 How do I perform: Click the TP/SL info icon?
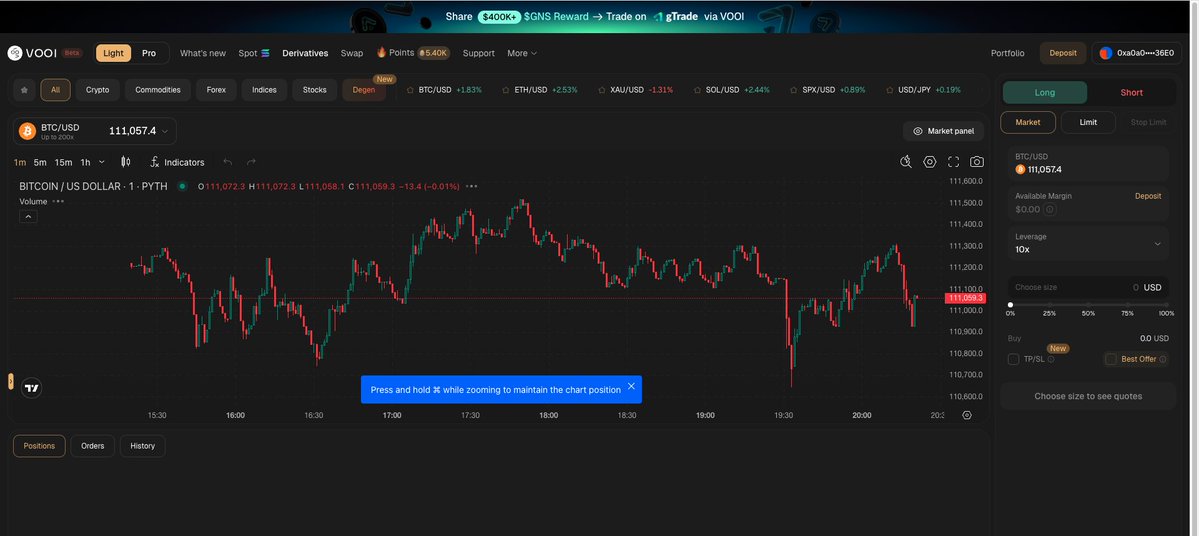(1051, 359)
